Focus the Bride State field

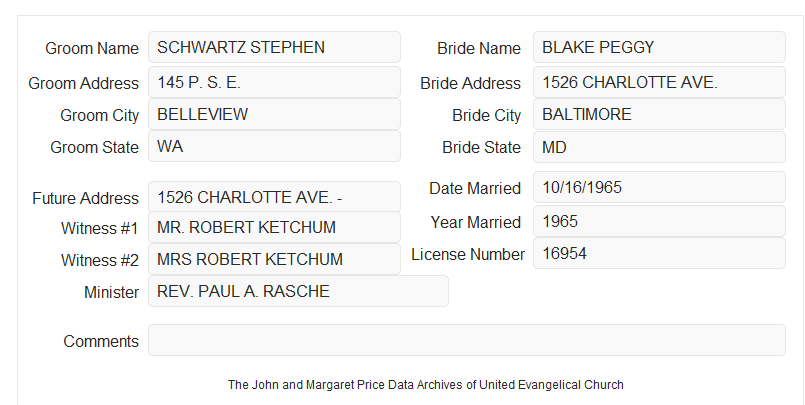(x=659, y=147)
